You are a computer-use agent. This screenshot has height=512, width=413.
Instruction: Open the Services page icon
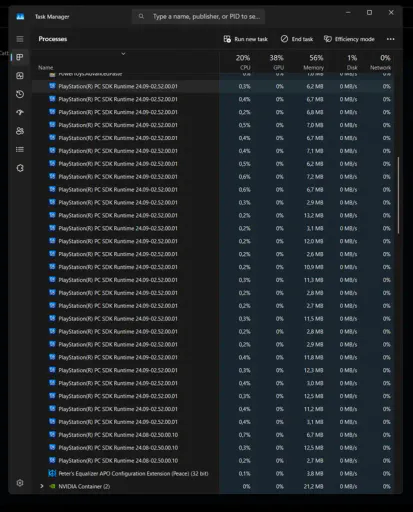tap(20, 168)
